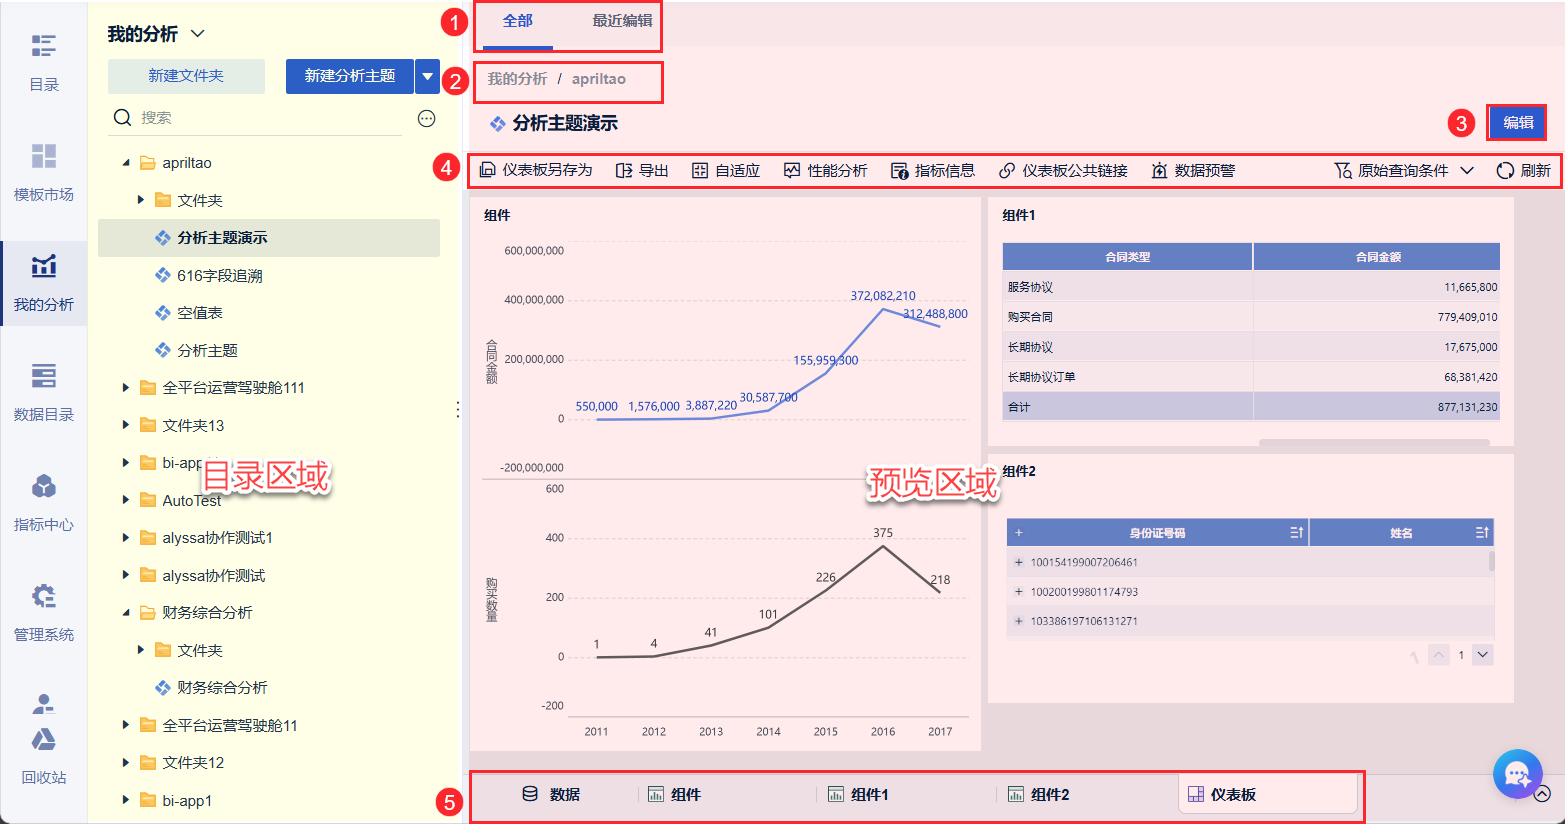Click apriltao in the breadcrumb
1565x825 pixels.
[x=599, y=79]
